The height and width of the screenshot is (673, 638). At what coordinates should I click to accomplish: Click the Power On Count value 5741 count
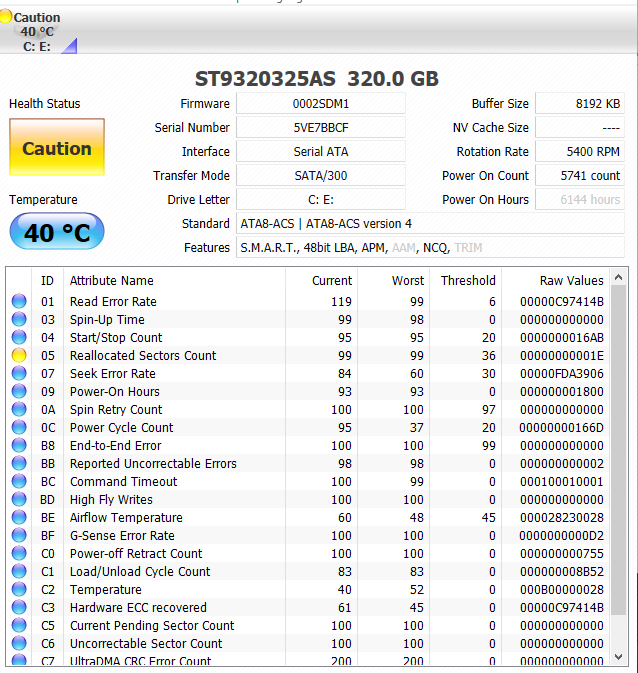pos(580,176)
